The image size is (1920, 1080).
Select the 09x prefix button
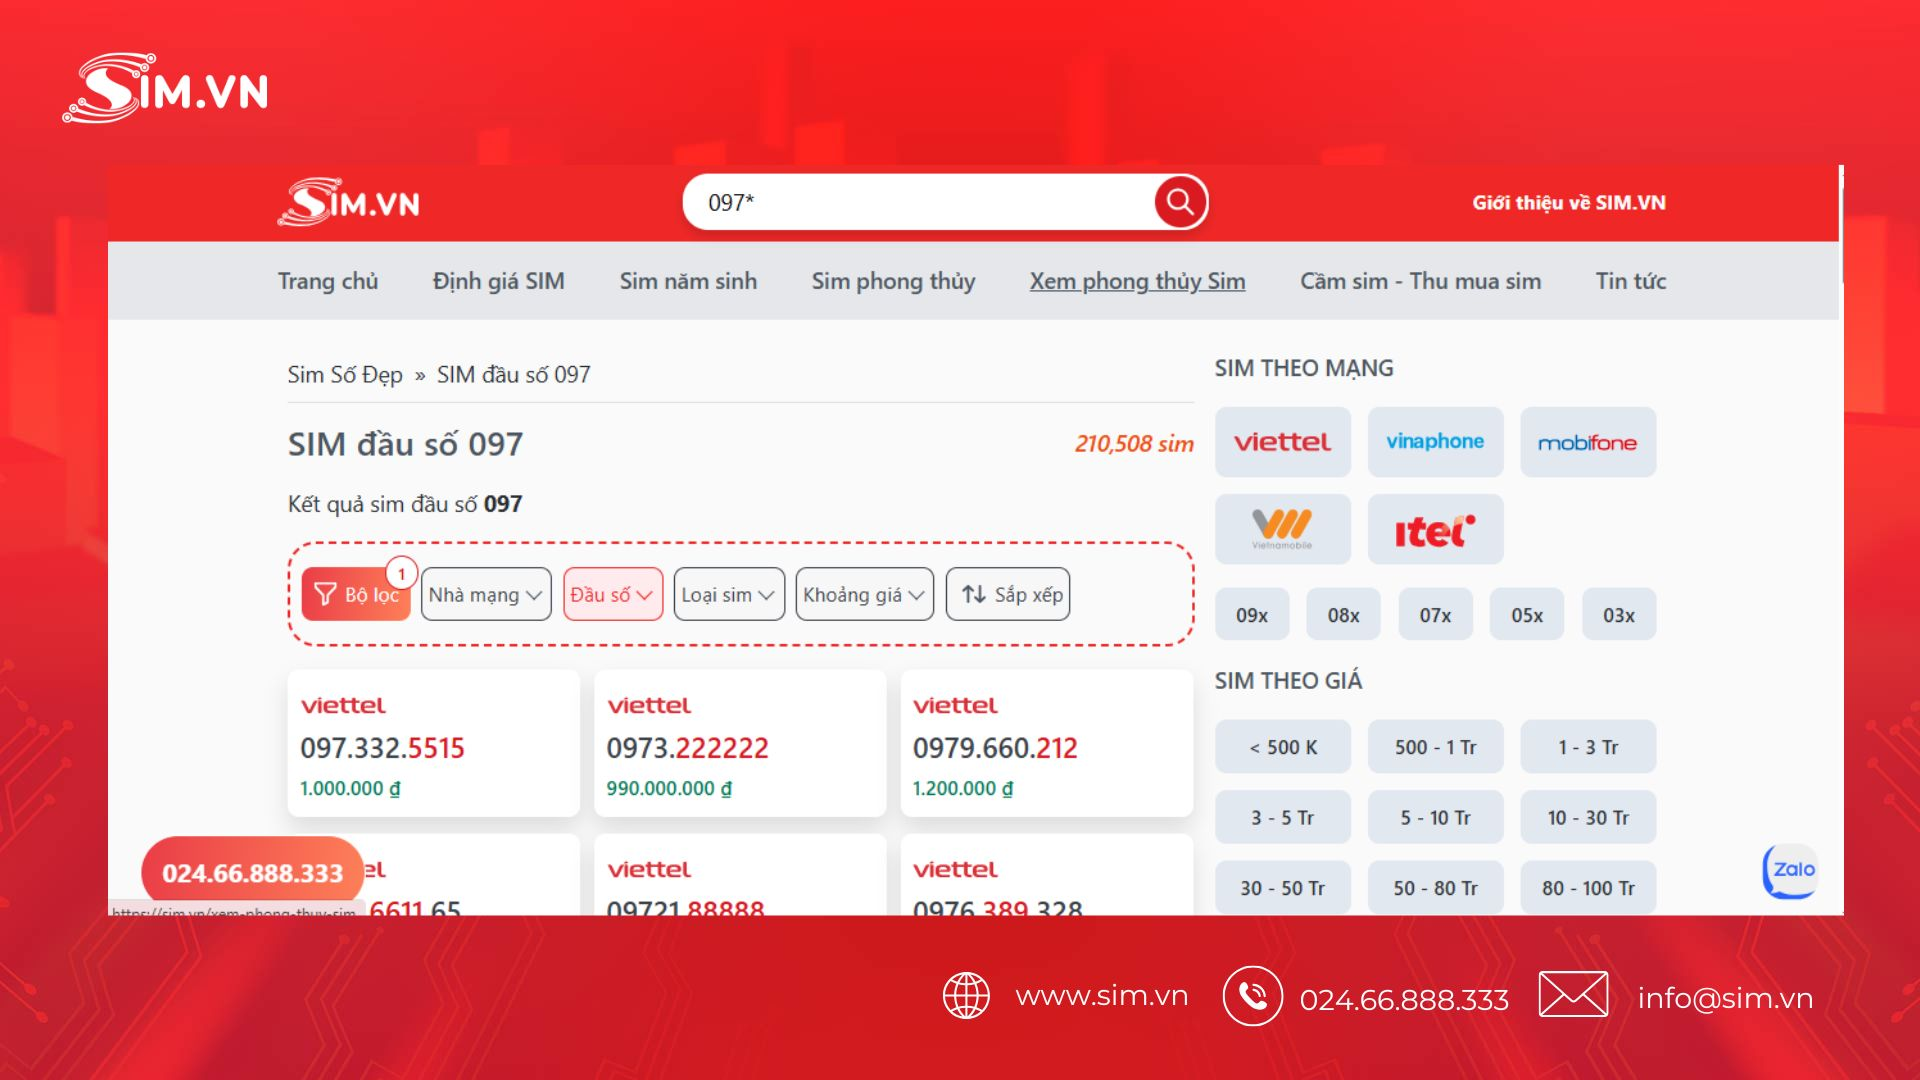coord(1252,615)
